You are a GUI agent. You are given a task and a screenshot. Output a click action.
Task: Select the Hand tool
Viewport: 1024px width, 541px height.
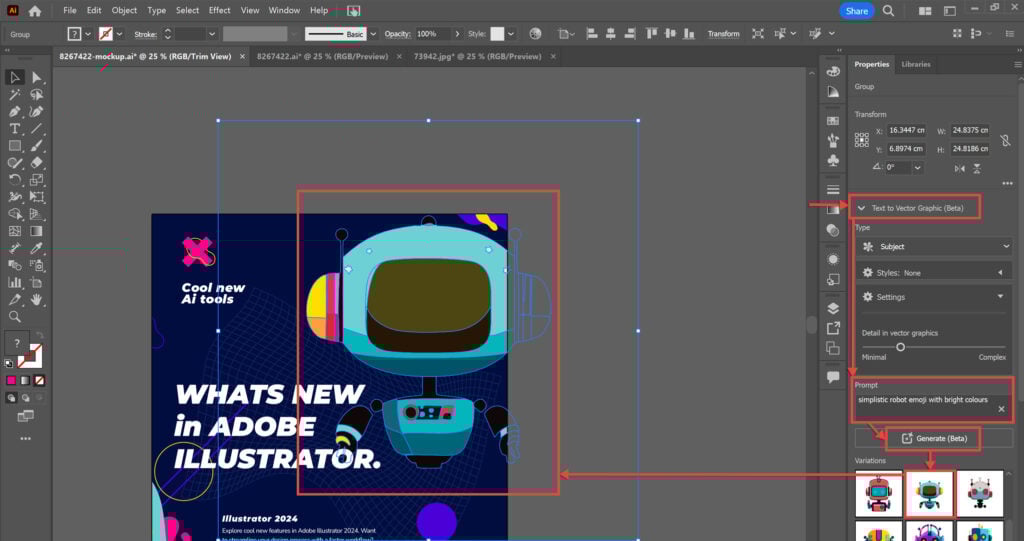coord(37,299)
